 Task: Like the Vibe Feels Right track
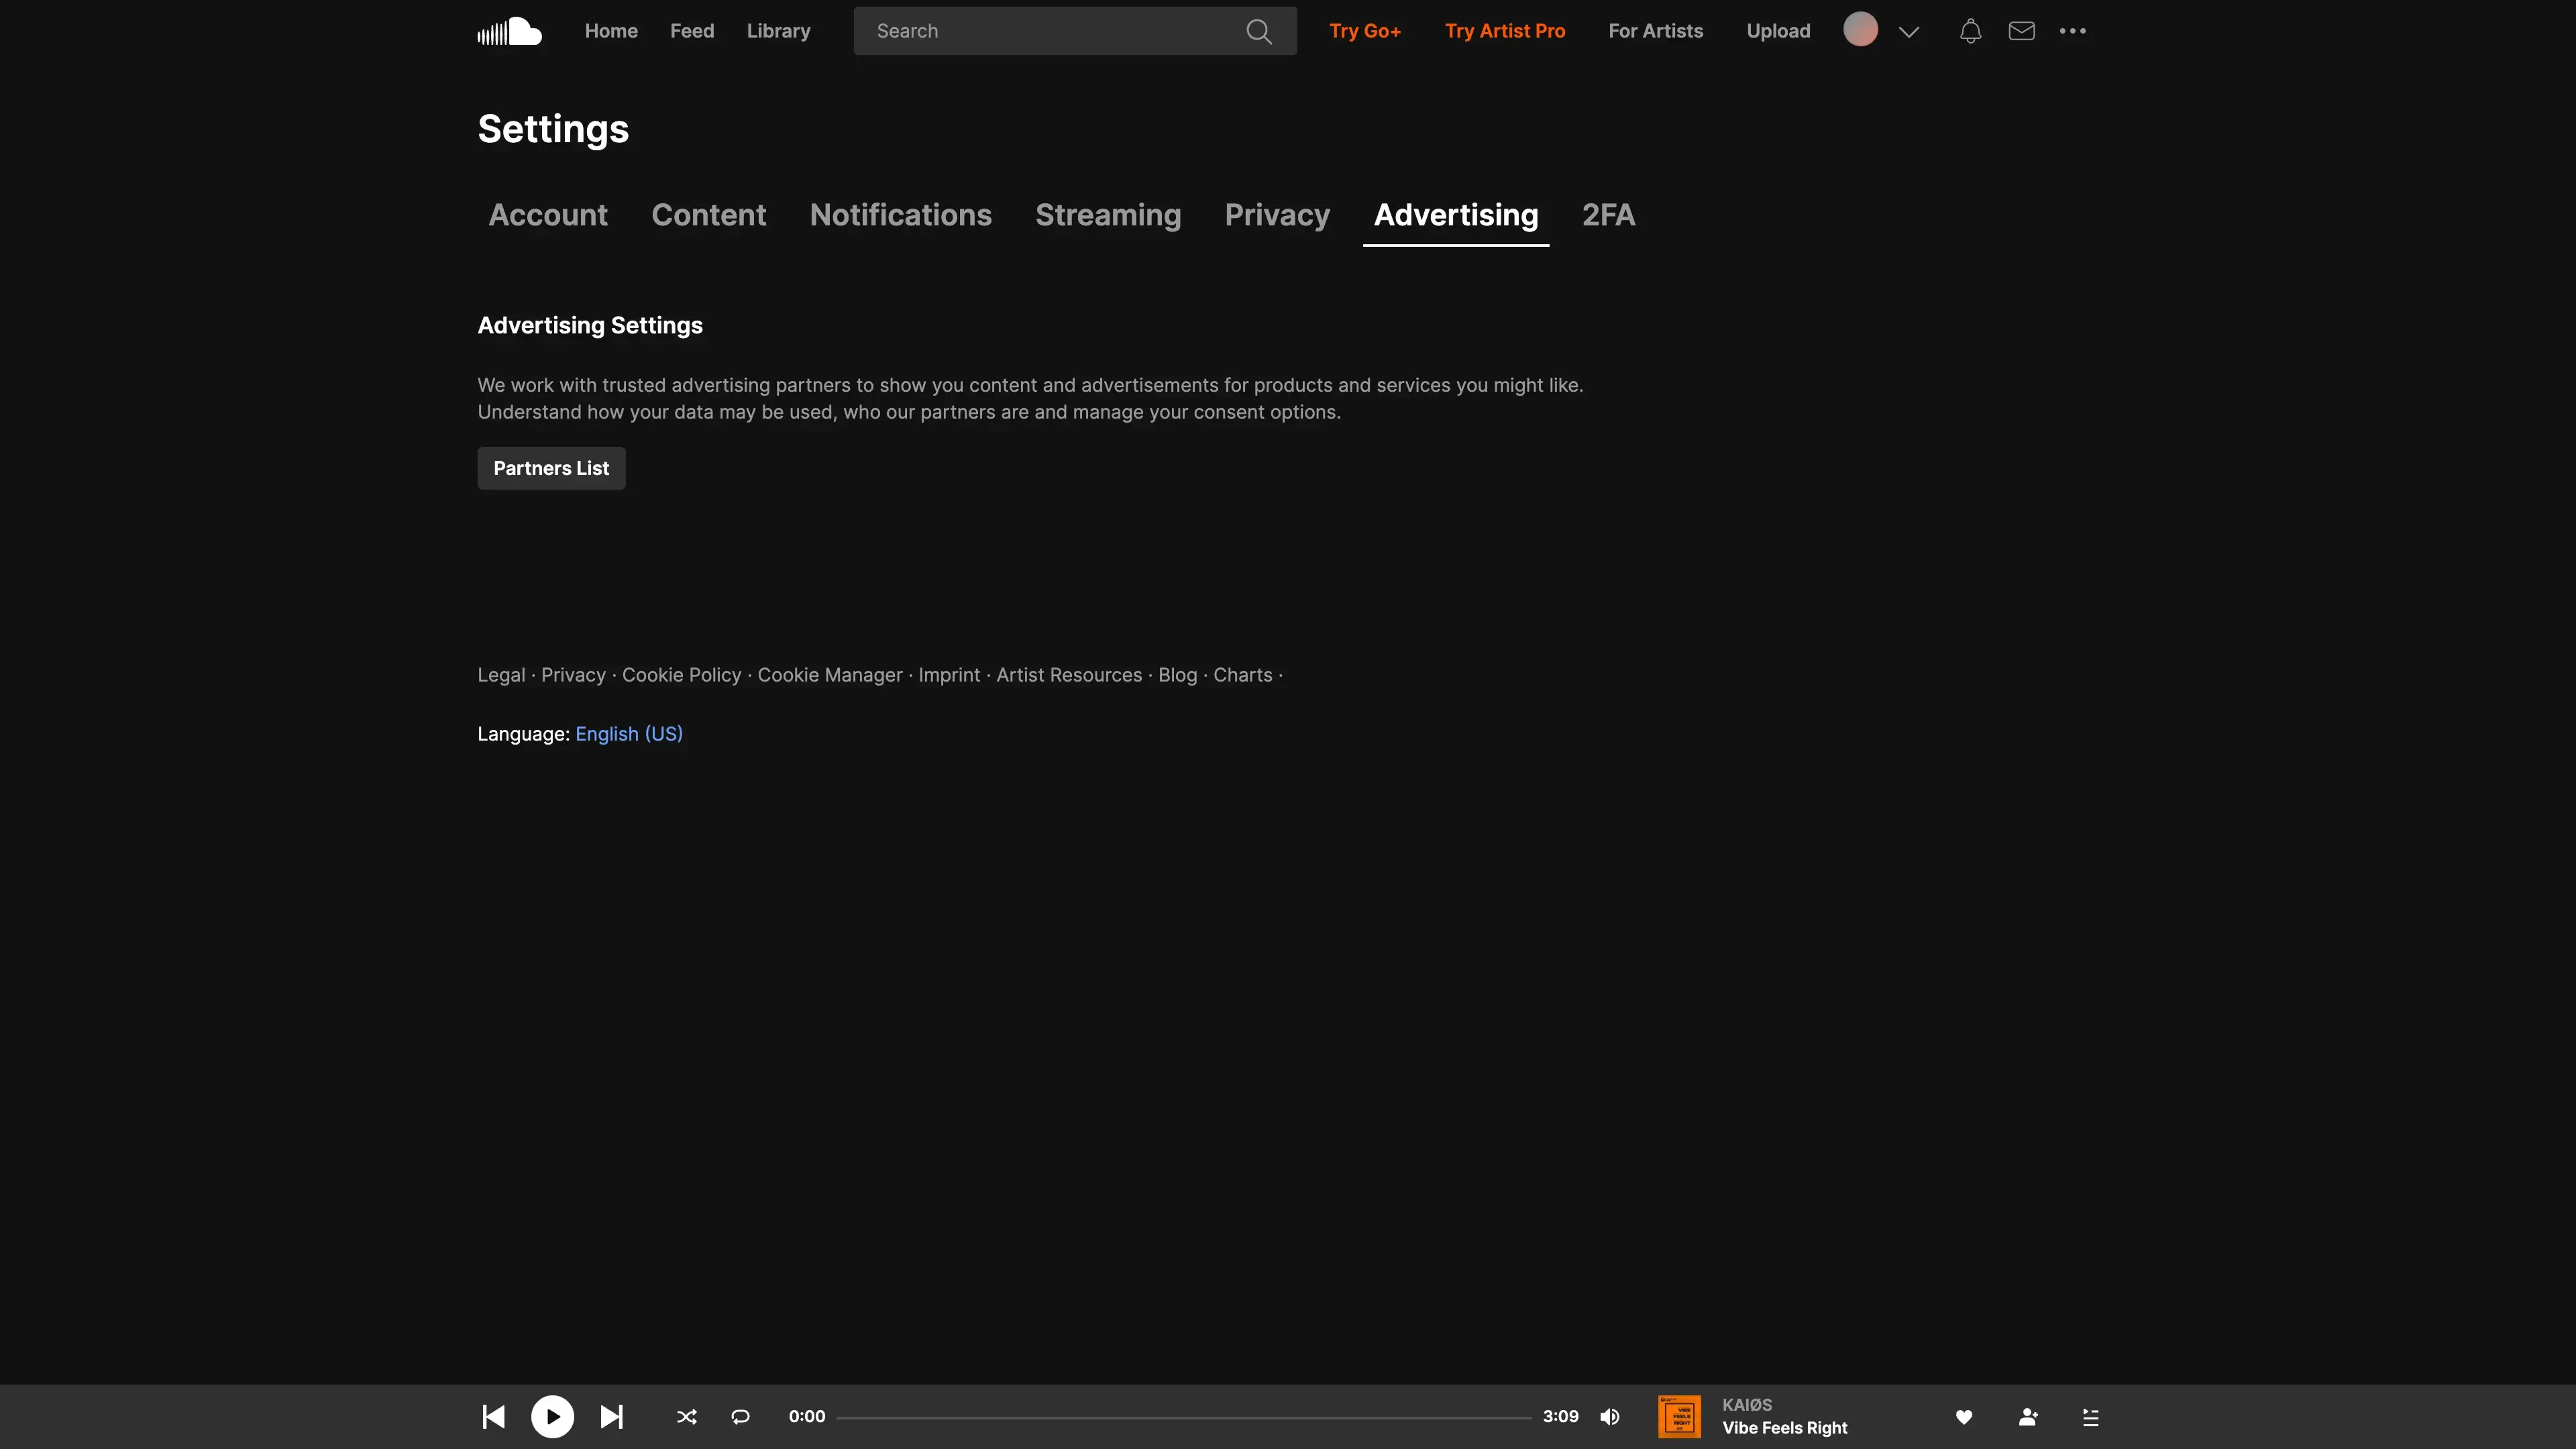[1963, 1416]
